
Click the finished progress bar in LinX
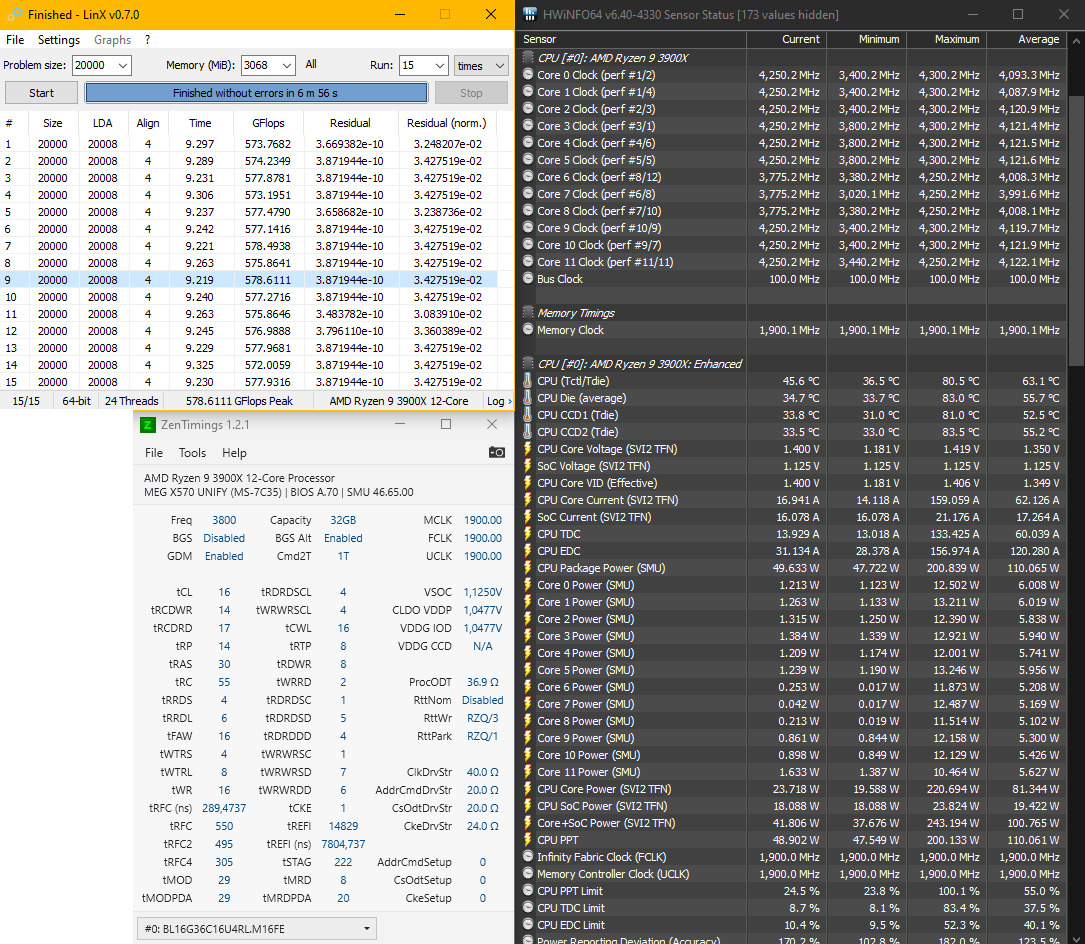pyautogui.click(x=255, y=93)
